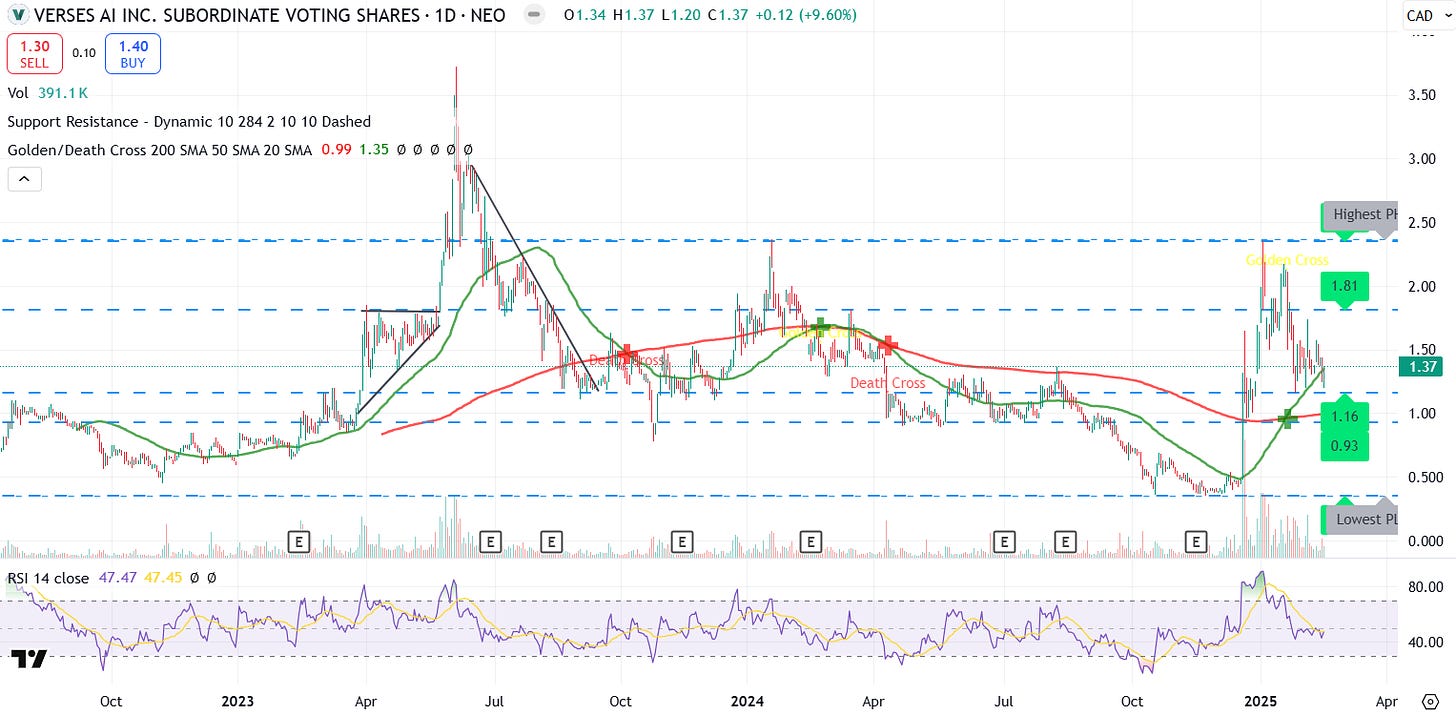The height and width of the screenshot is (712, 1456).
Task: Open the earnings E marker above Jul 2023
Action: tap(490, 541)
